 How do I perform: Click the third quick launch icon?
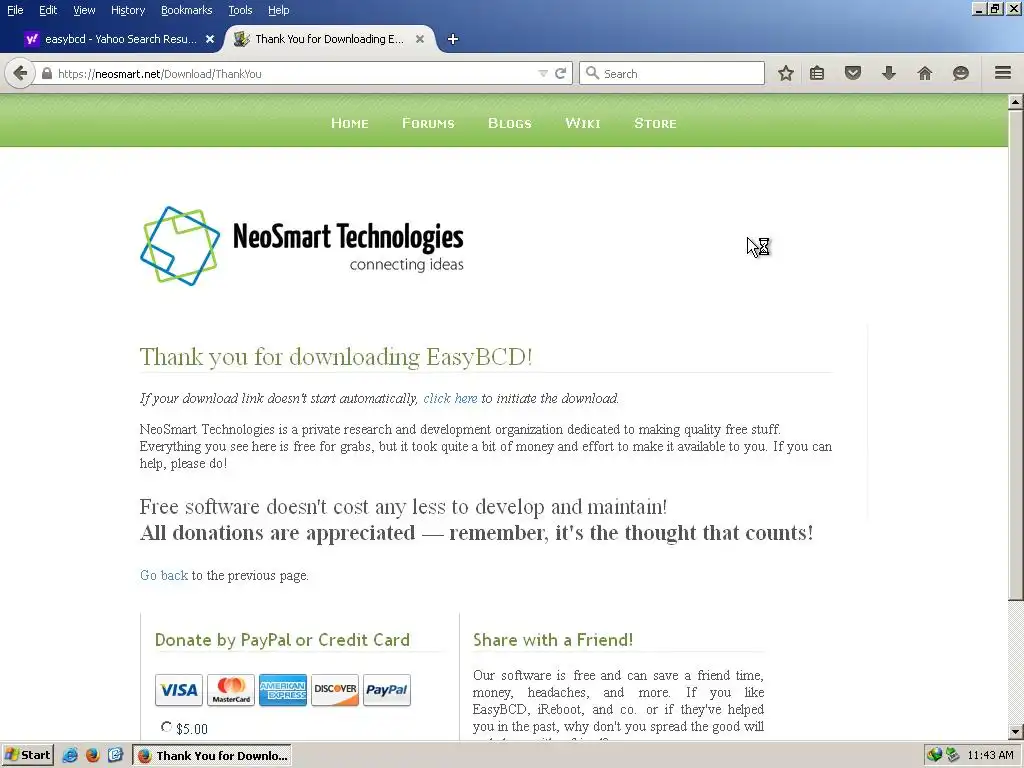click(x=116, y=755)
